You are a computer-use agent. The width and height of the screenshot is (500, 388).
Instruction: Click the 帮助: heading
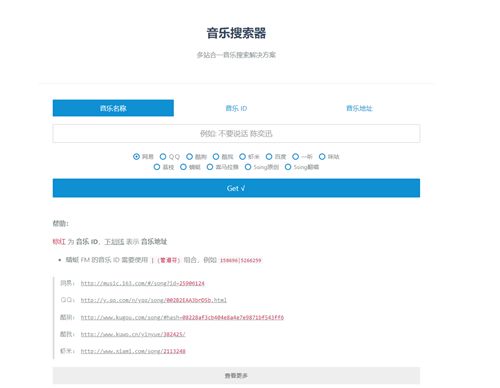tap(60, 223)
